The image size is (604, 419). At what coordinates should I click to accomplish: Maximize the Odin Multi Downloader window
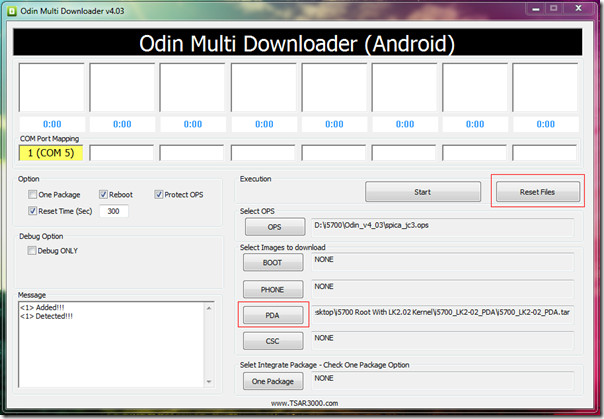554,8
